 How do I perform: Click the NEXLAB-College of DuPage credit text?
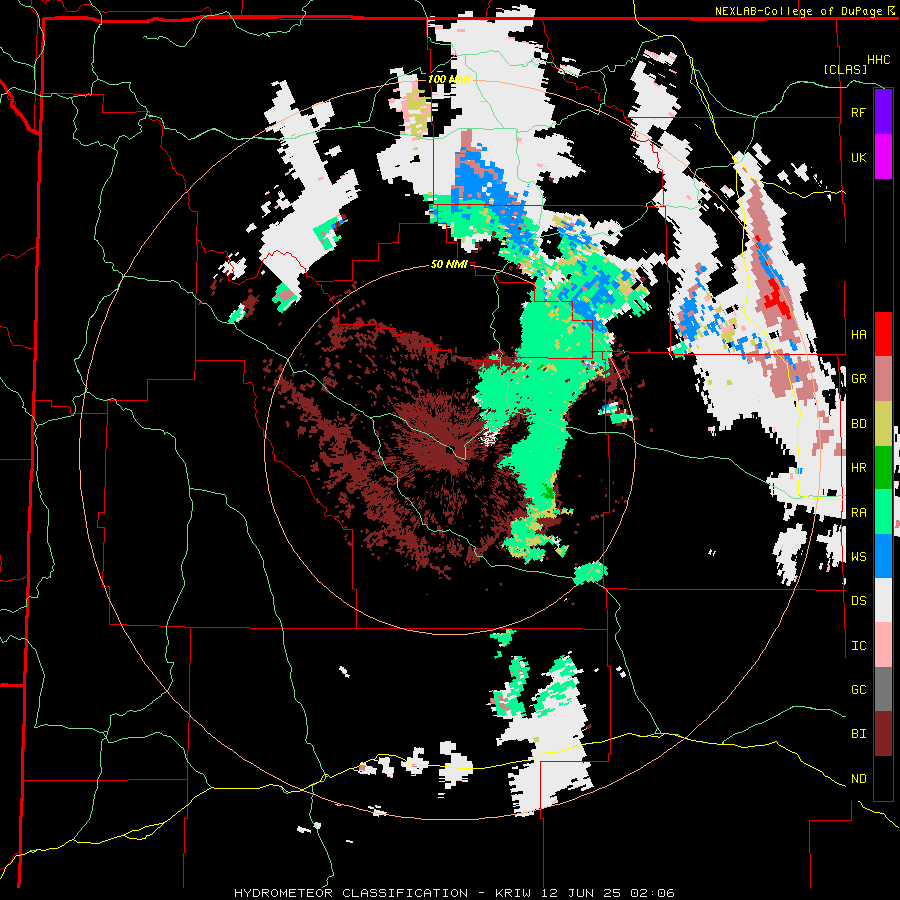[x=798, y=11]
